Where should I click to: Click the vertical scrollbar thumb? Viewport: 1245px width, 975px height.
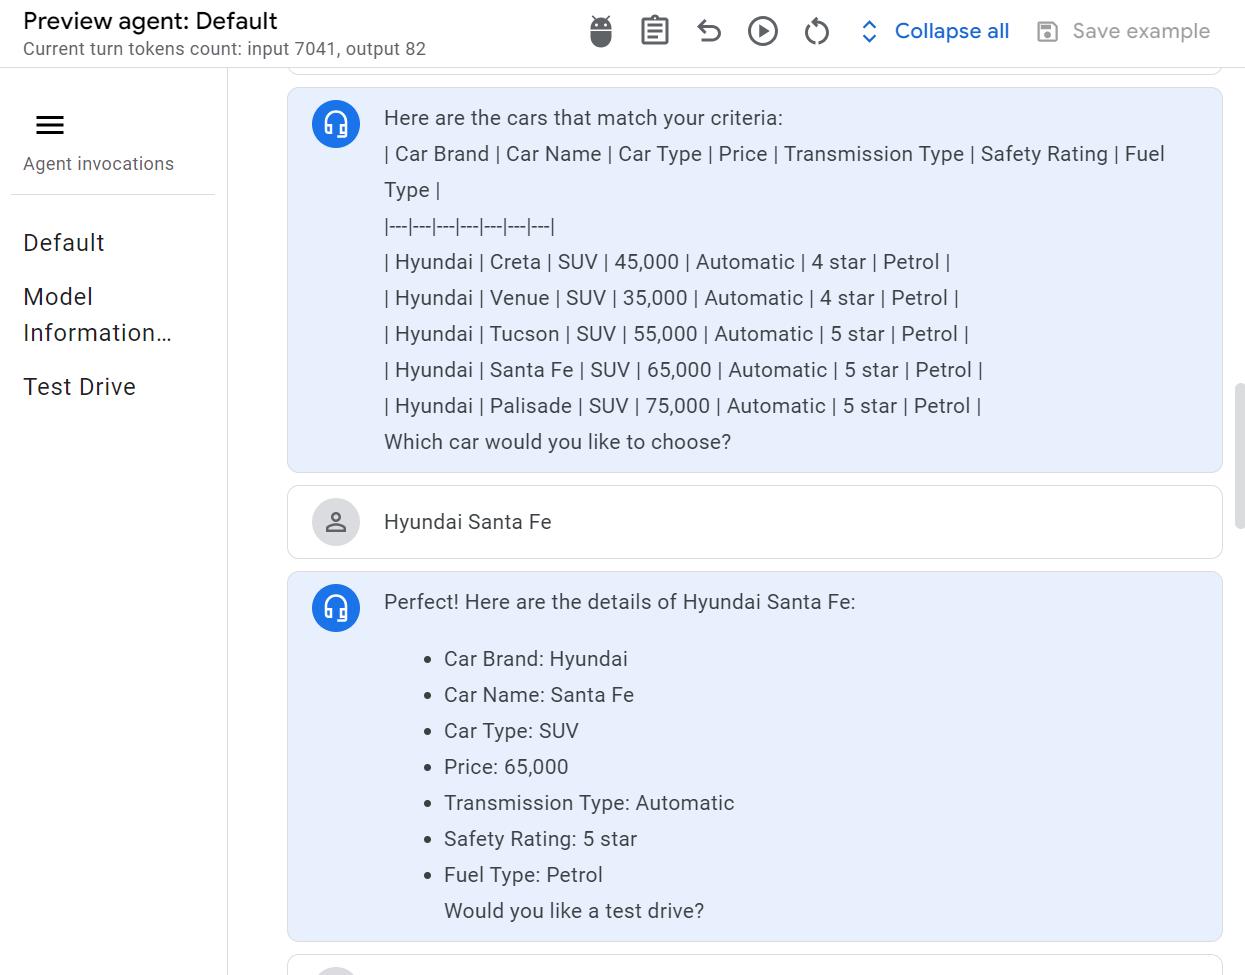click(1240, 455)
